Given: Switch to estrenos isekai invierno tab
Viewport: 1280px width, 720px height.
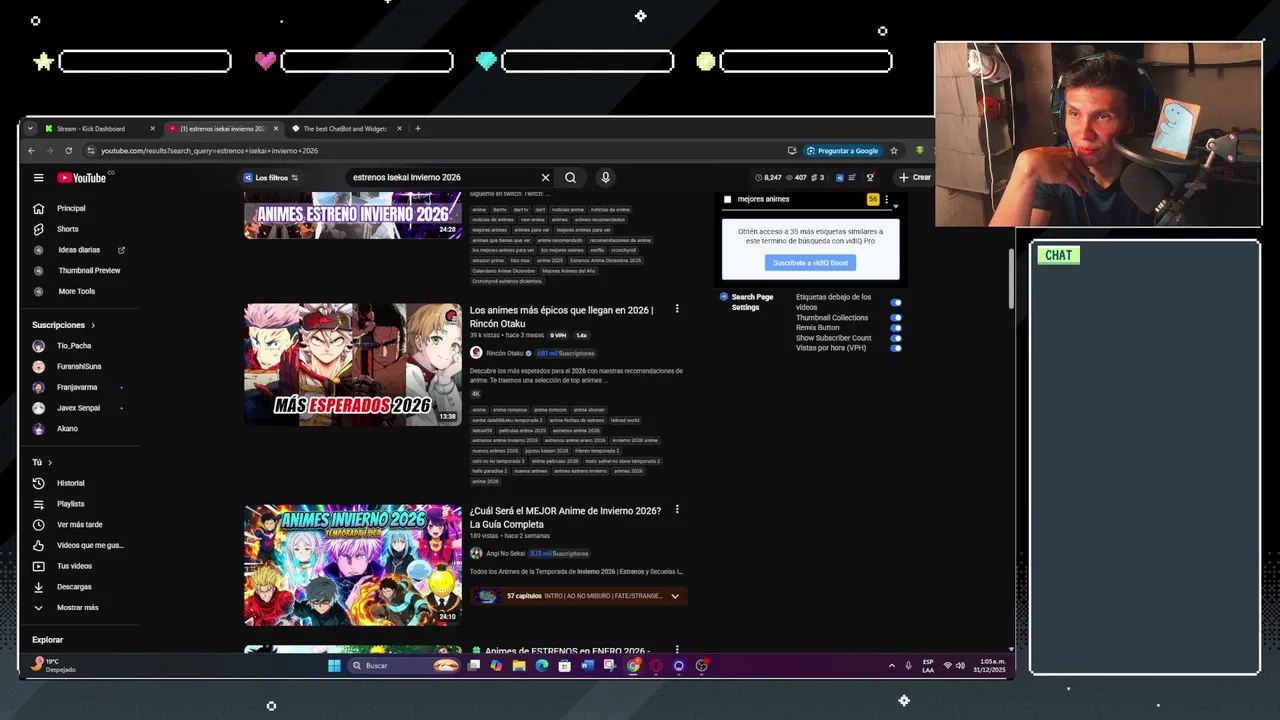Looking at the screenshot, I should (222, 128).
